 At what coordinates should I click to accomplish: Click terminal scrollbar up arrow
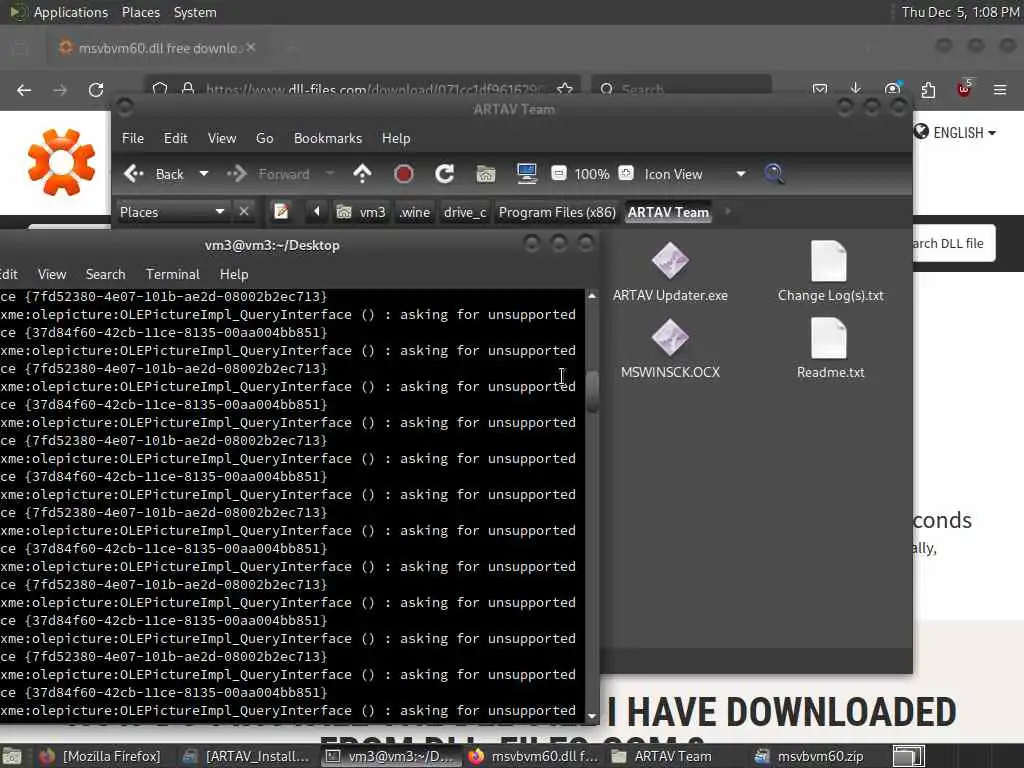[x=592, y=296]
